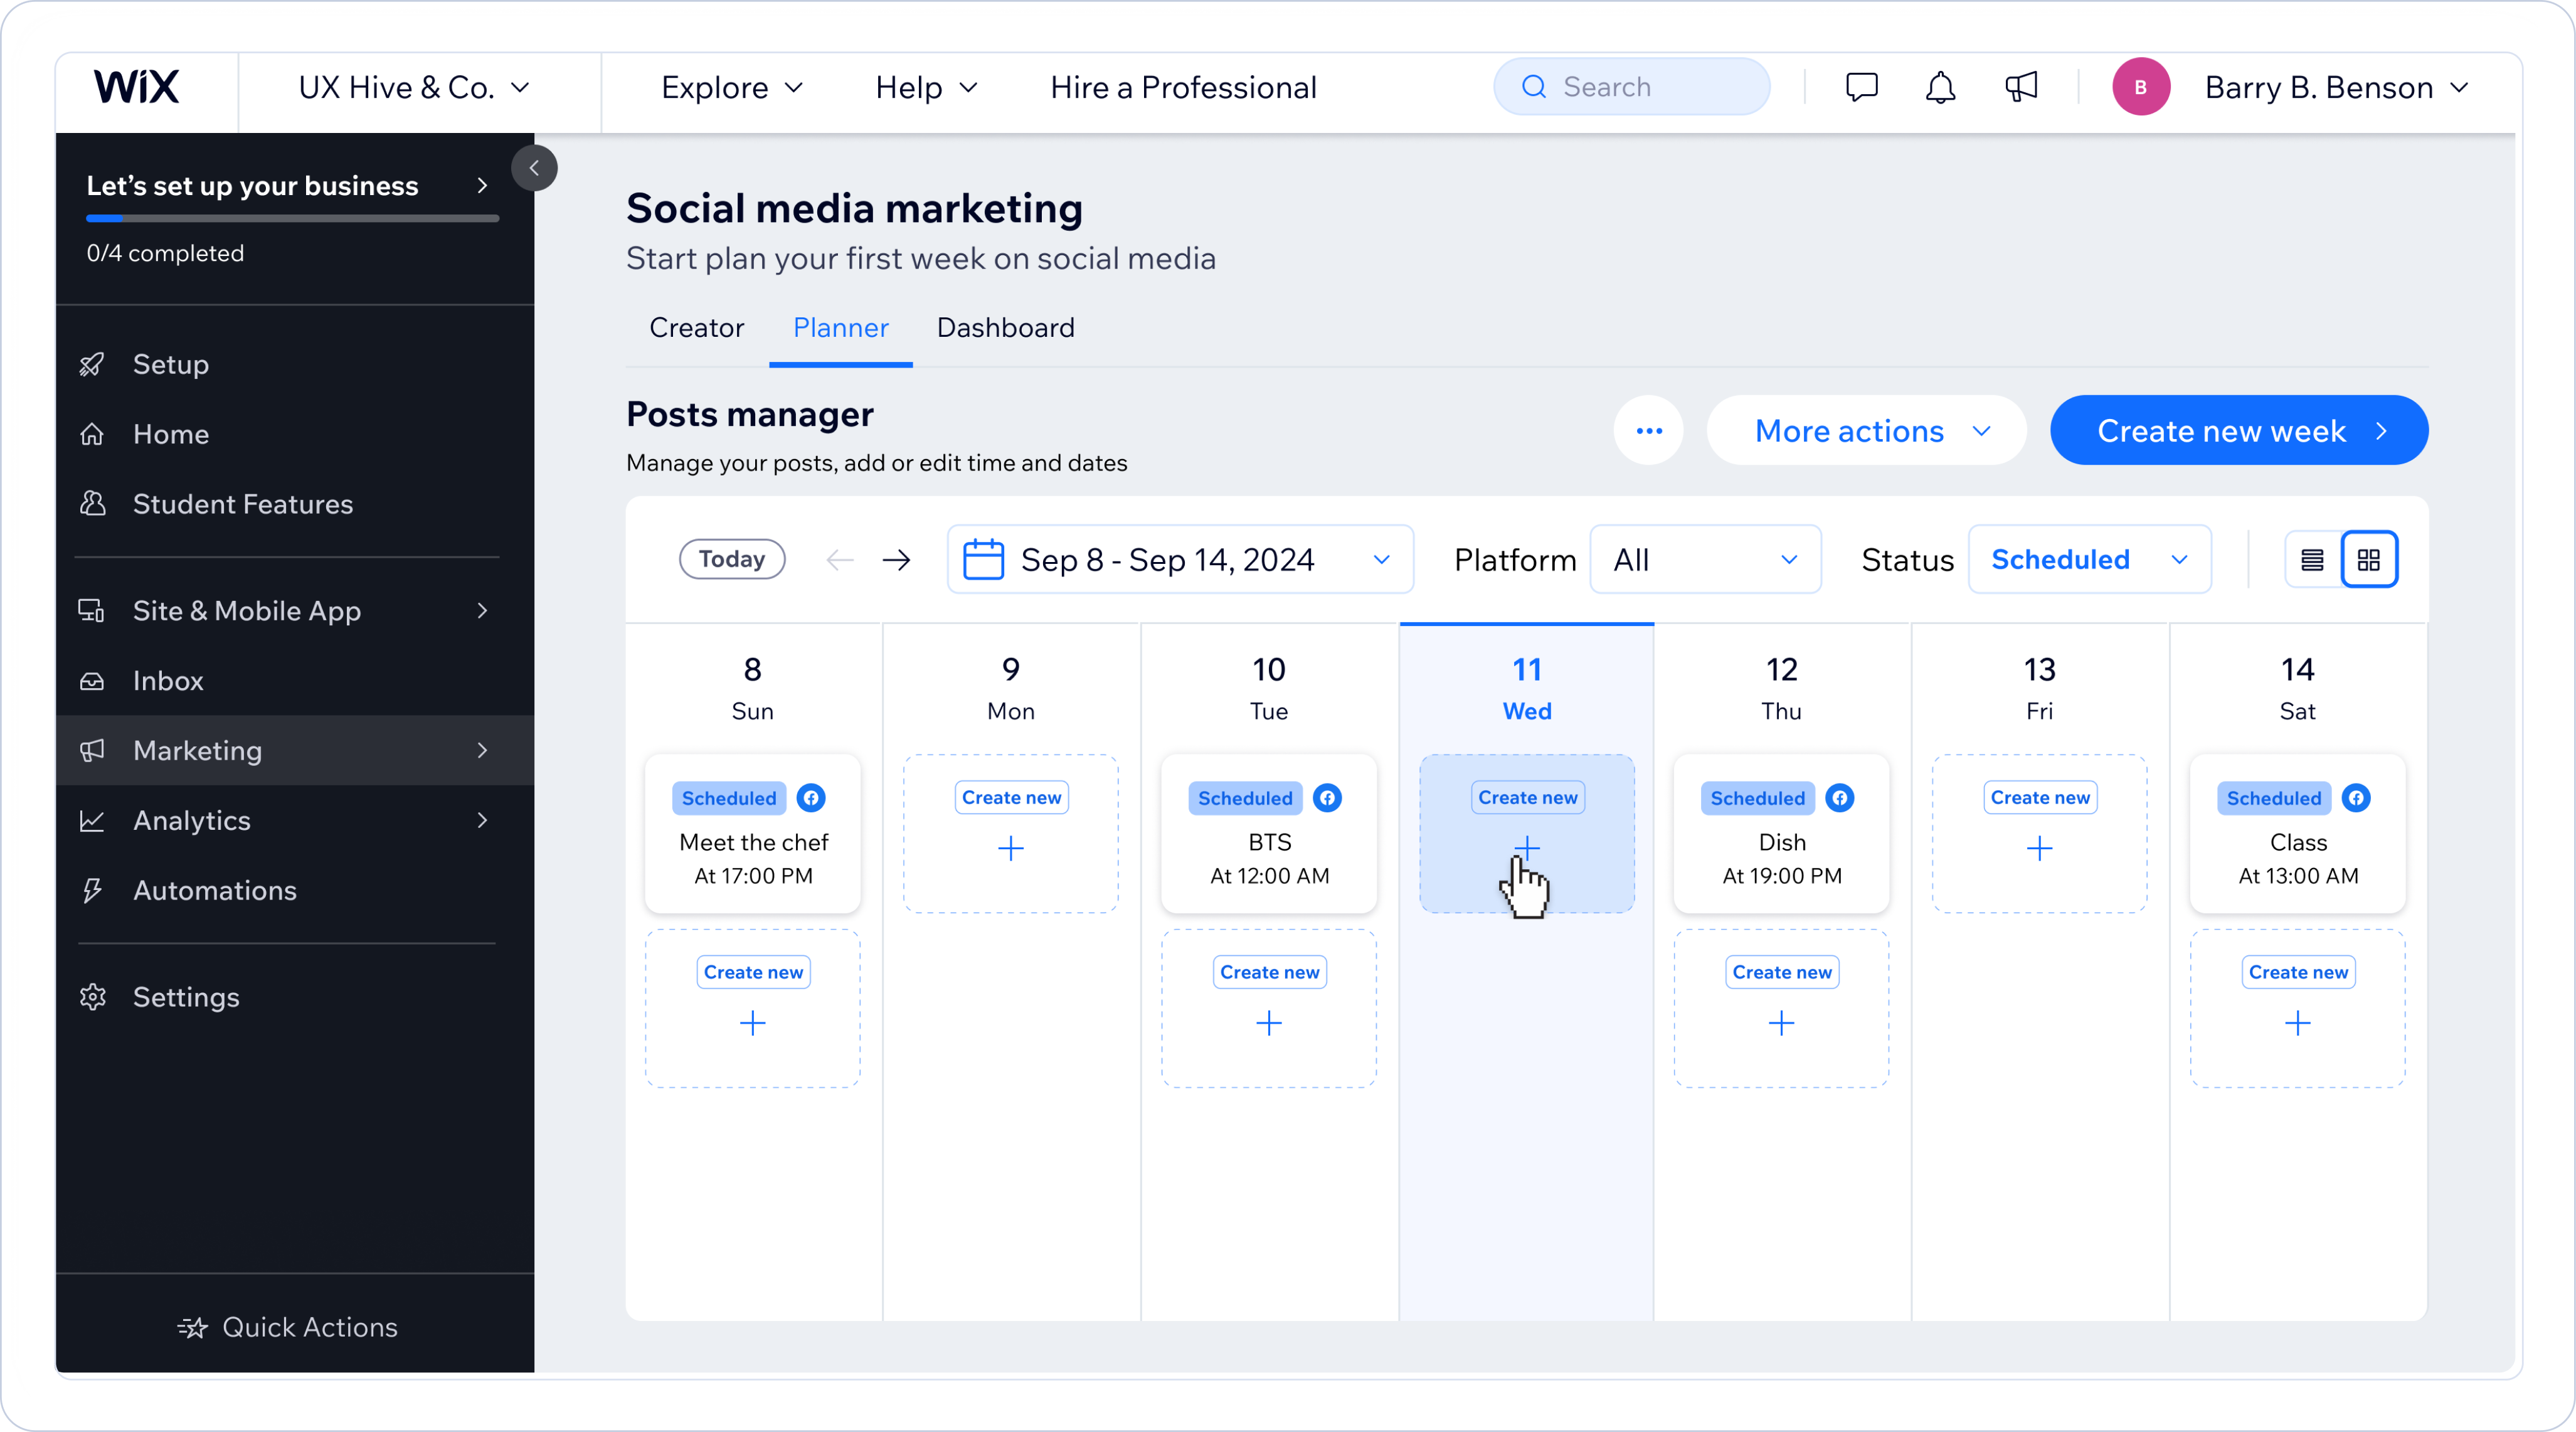Click the business setup progress bar

pyautogui.click(x=292, y=218)
